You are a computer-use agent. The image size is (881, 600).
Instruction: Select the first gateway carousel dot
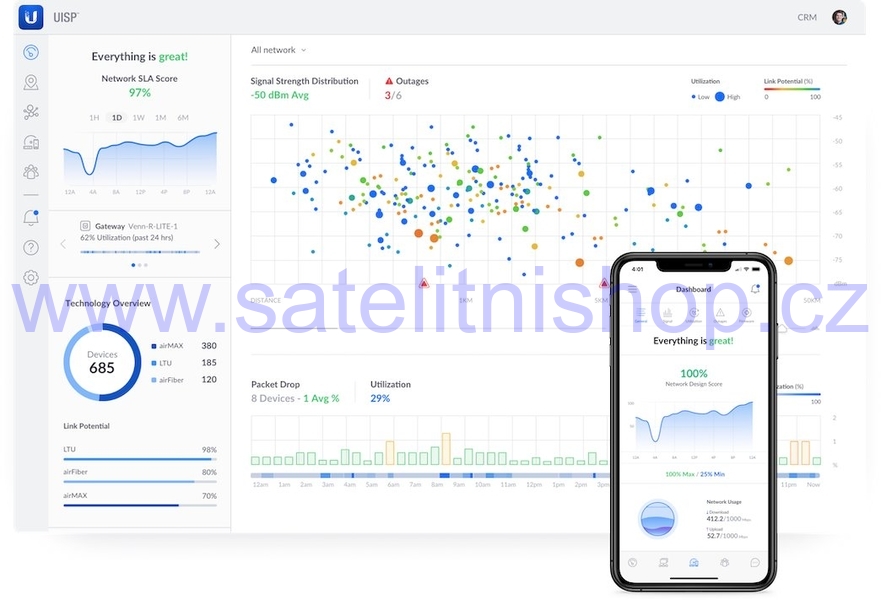pos(133,265)
